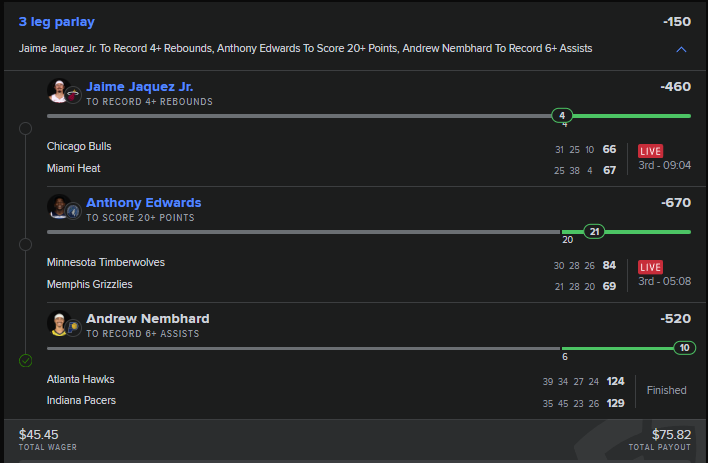Click Indiana Pacers team logo badge

tap(73, 327)
